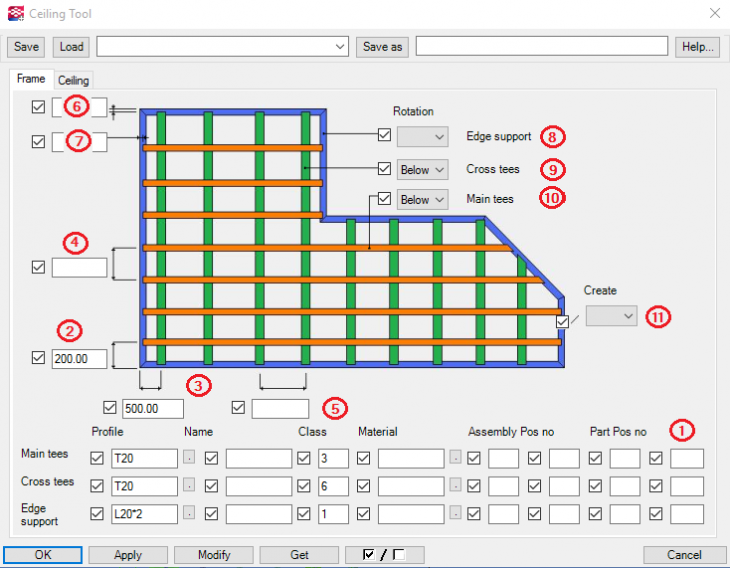Expand the saved settings dropdown beside Load
Image resolution: width=730 pixels, height=568 pixels.
(340, 47)
